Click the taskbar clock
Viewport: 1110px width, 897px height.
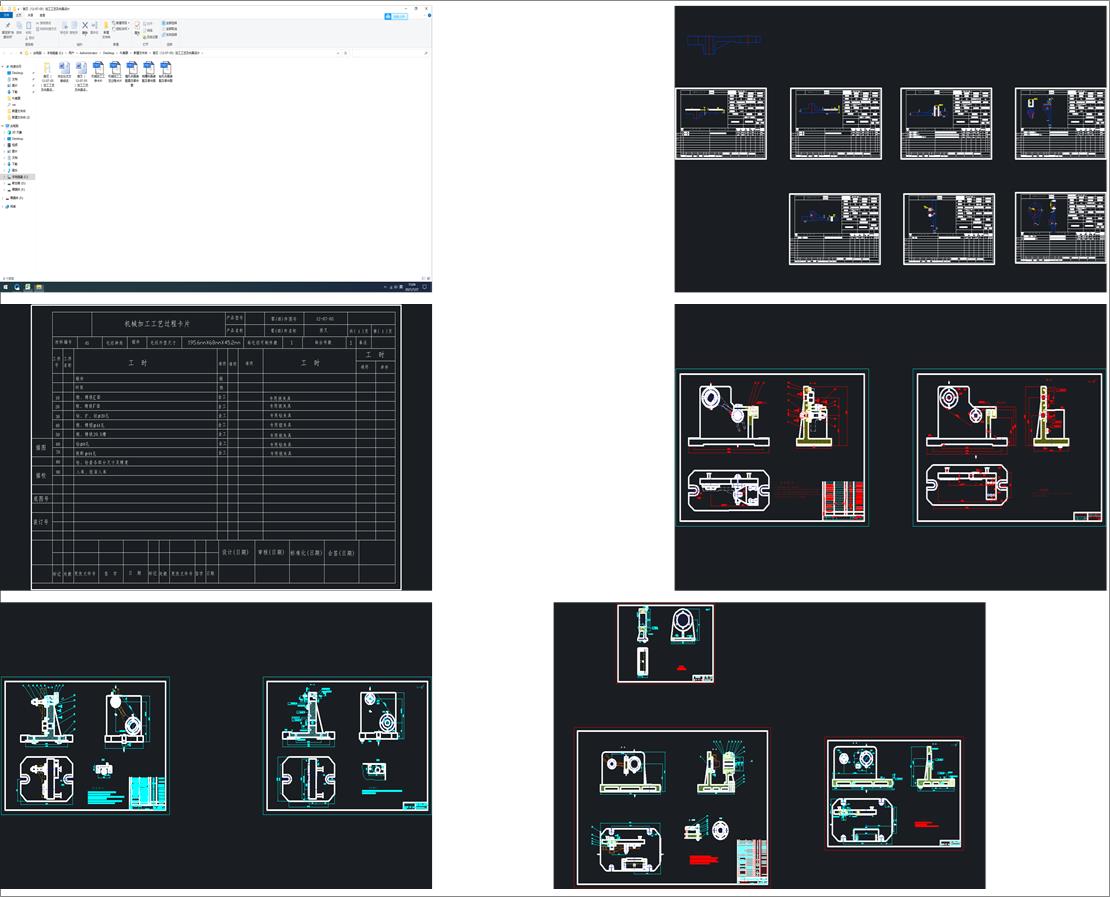[x=411, y=287]
